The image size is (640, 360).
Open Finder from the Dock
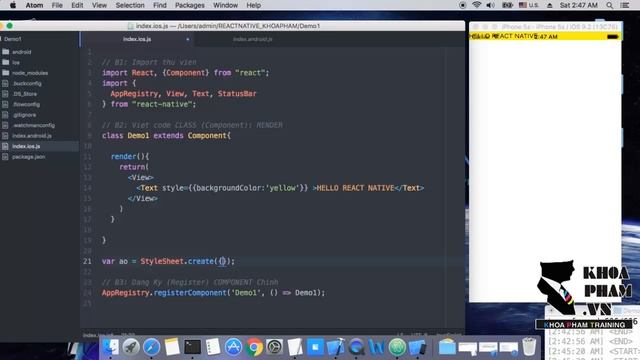click(x=110, y=347)
